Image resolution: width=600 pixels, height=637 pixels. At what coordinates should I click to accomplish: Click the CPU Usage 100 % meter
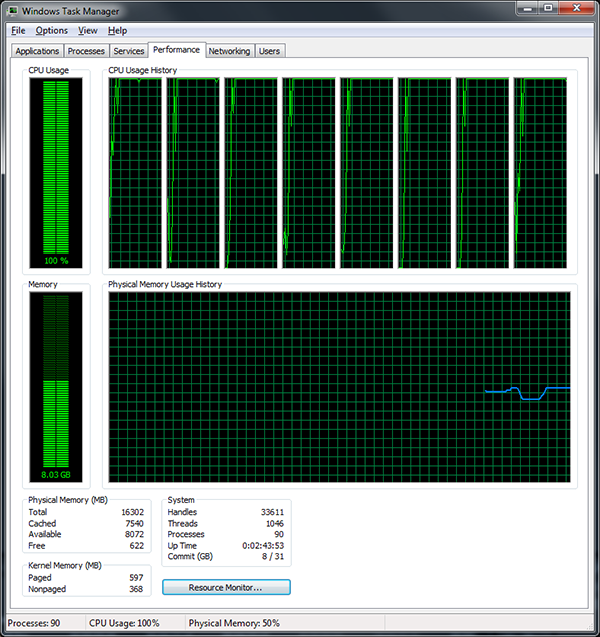tap(56, 173)
